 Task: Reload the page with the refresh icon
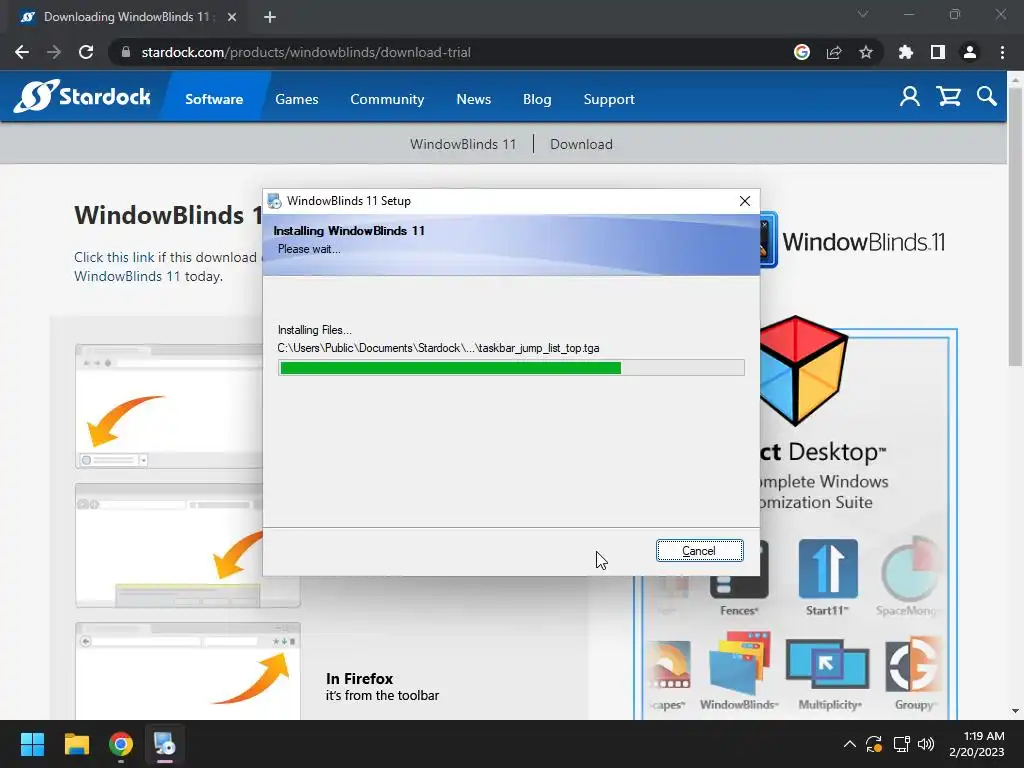pyautogui.click(x=86, y=52)
